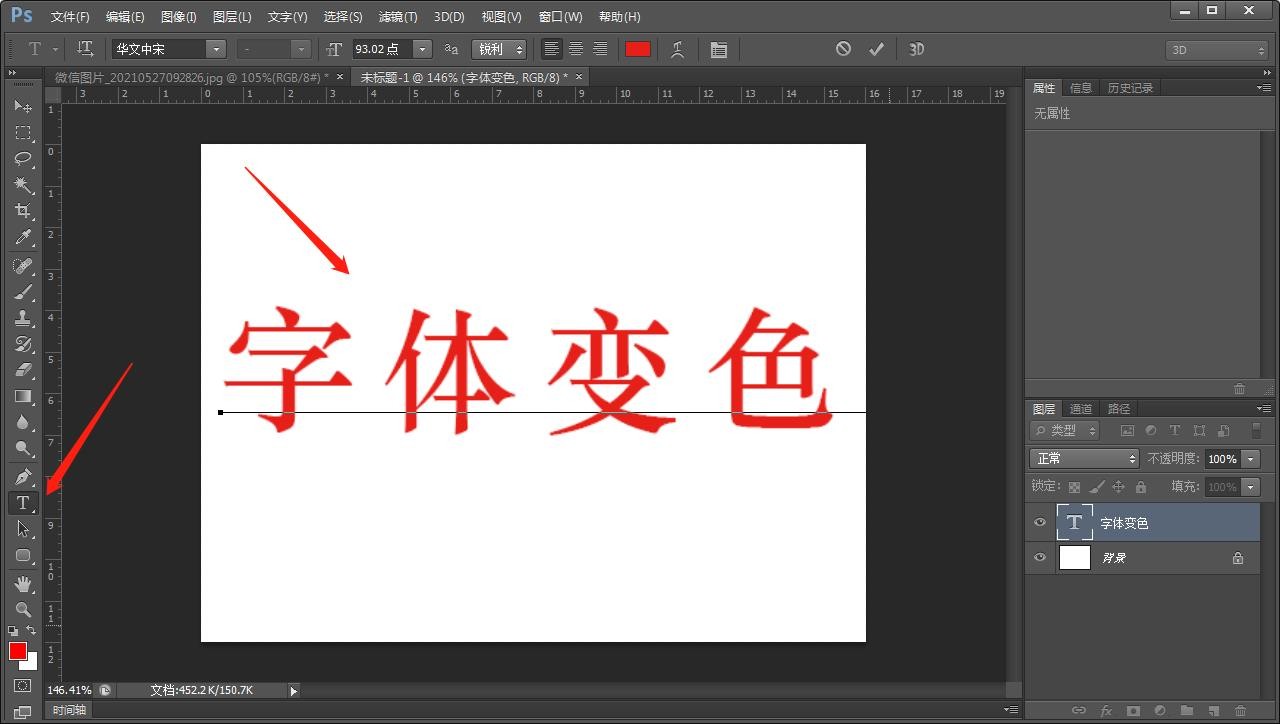
Task: Select the Blur tool
Action: pyautogui.click(x=22, y=423)
